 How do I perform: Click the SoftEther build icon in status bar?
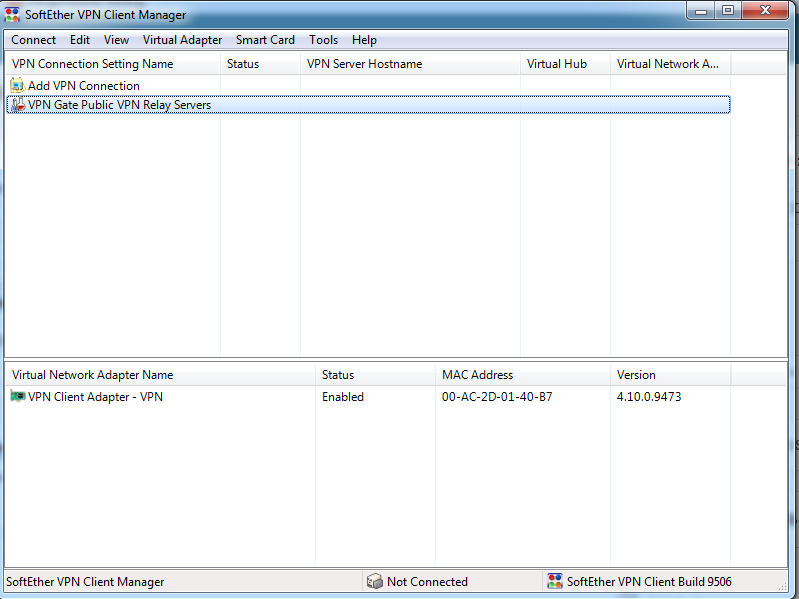(555, 581)
